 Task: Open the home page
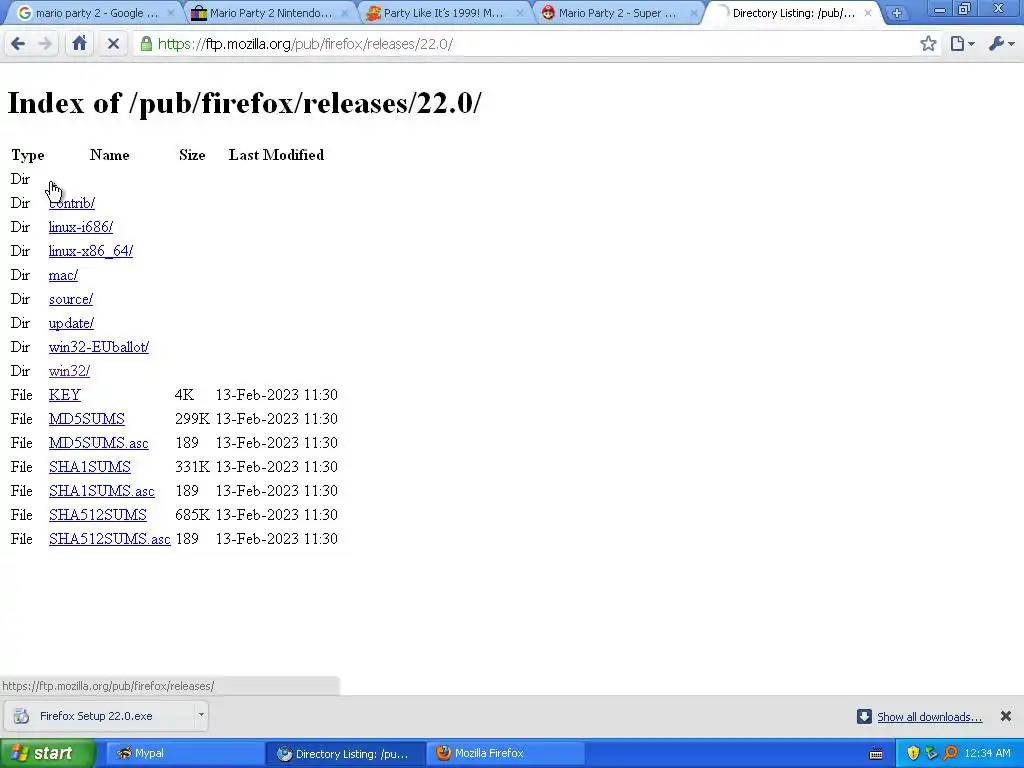pos(80,44)
